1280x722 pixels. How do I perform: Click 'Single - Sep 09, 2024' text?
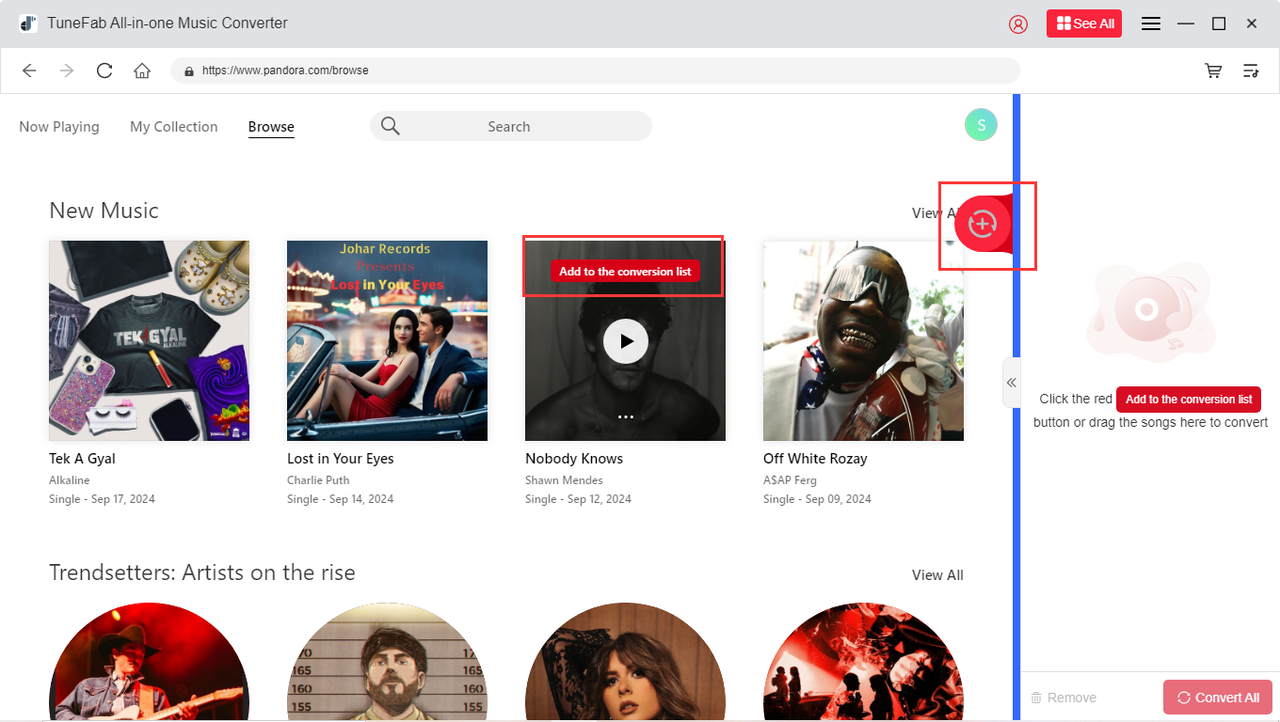click(817, 499)
